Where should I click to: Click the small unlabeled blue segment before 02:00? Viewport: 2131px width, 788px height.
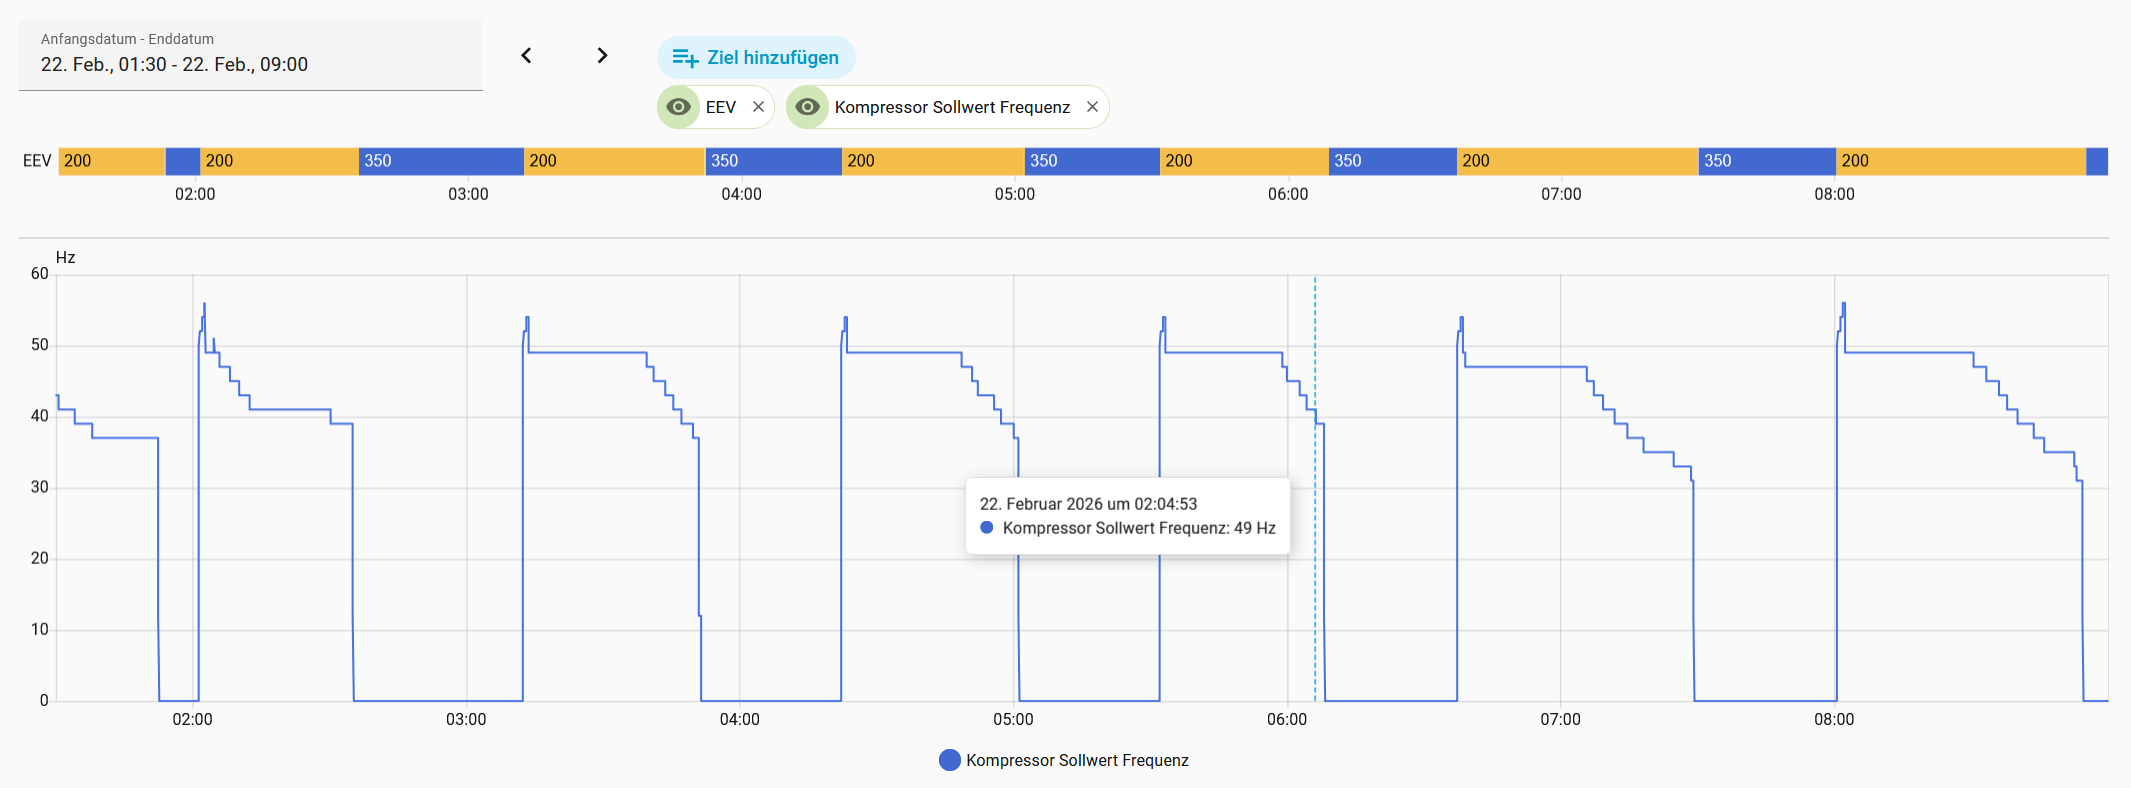[x=183, y=161]
